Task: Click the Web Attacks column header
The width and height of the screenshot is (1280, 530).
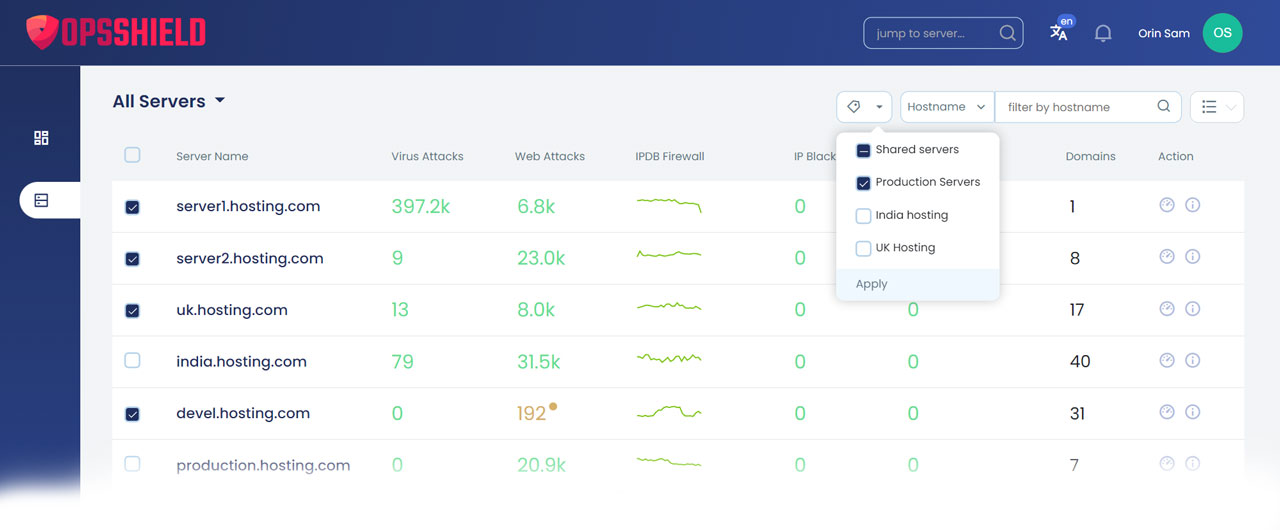Action: [x=550, y=156]
